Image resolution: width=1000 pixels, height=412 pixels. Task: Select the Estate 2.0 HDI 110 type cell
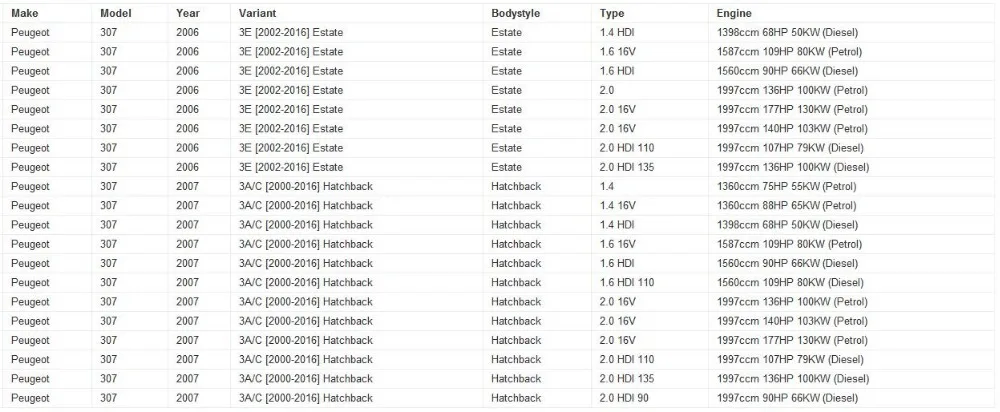pyautogui.click(x=650, y=148)
